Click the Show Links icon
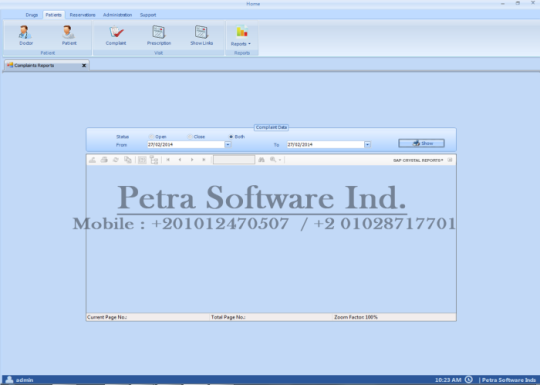Viewport: 540px width, 385px height. point(201,35)
